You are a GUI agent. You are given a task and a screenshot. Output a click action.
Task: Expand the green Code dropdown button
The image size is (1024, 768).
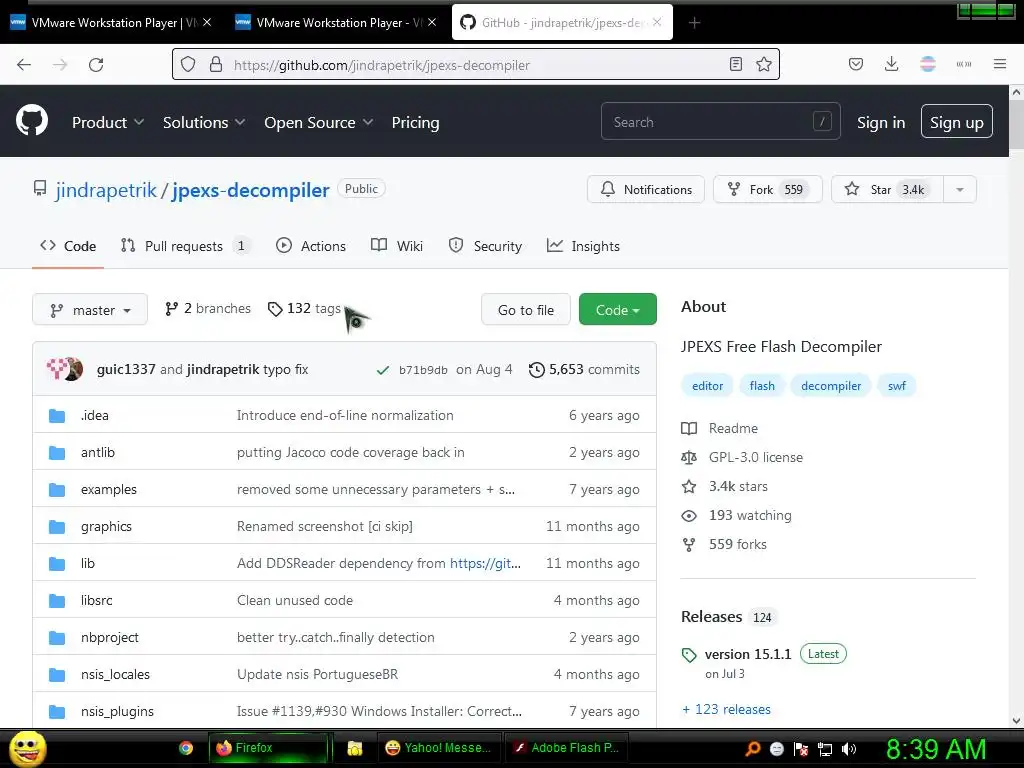click(617, 310)
